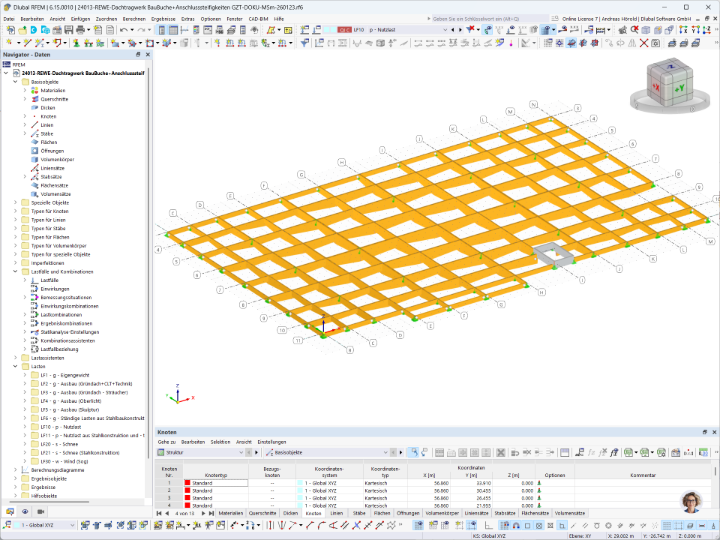This screenshot has width=720, height=540.
Task: Collapse the Basisobjekte tree folder
Action: pos(15,82)
